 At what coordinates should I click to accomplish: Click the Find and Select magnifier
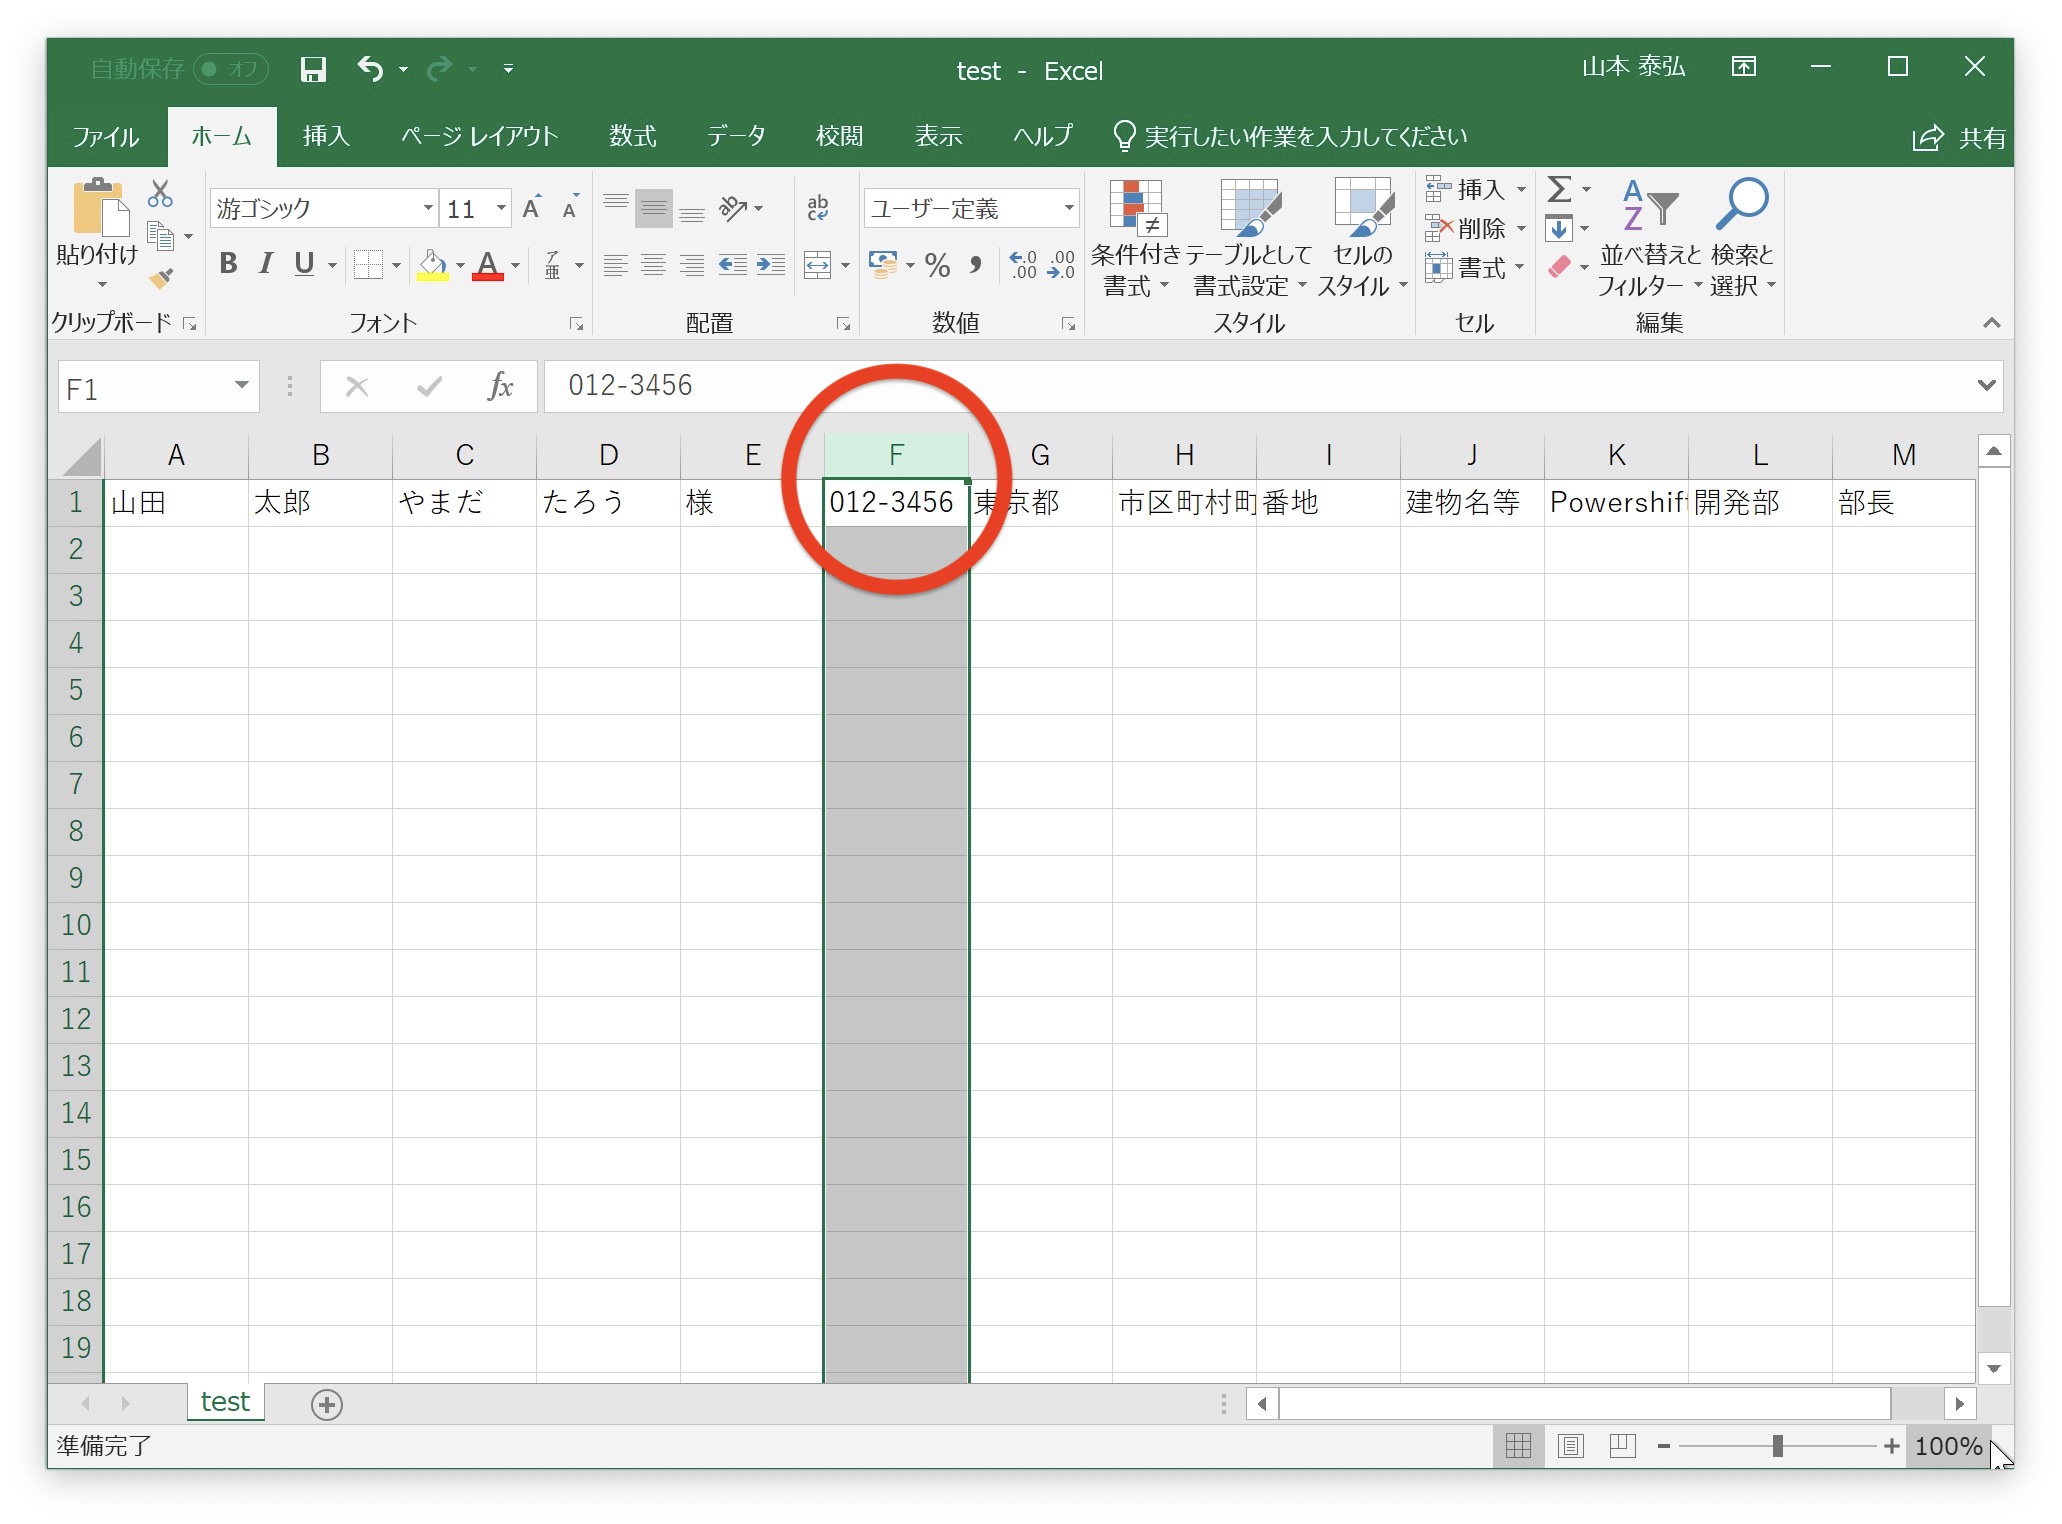click(x=1741, y=205)
